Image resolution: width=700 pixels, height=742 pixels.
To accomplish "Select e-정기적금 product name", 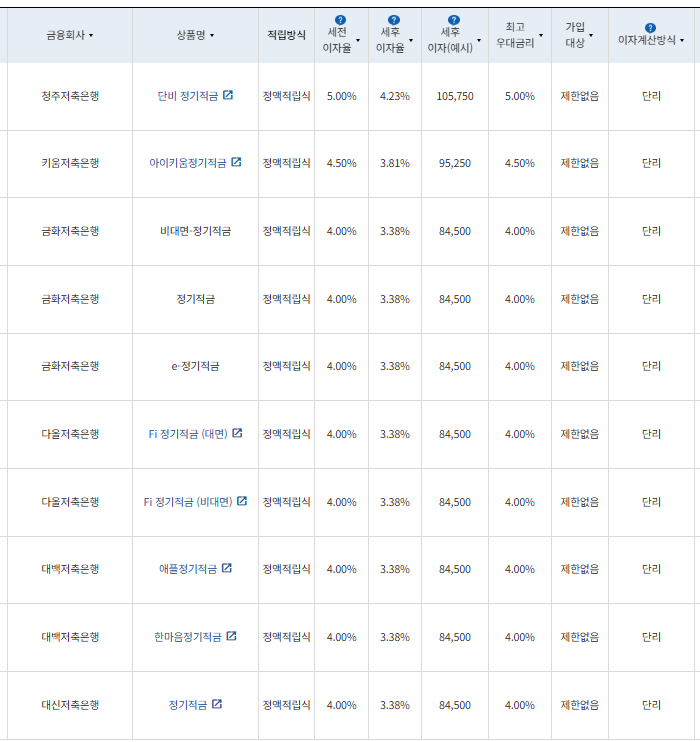I will (195, 366).
